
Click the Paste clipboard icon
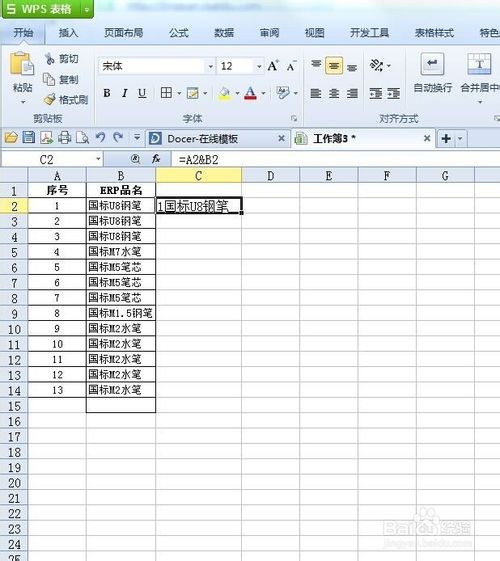point(22,64)
